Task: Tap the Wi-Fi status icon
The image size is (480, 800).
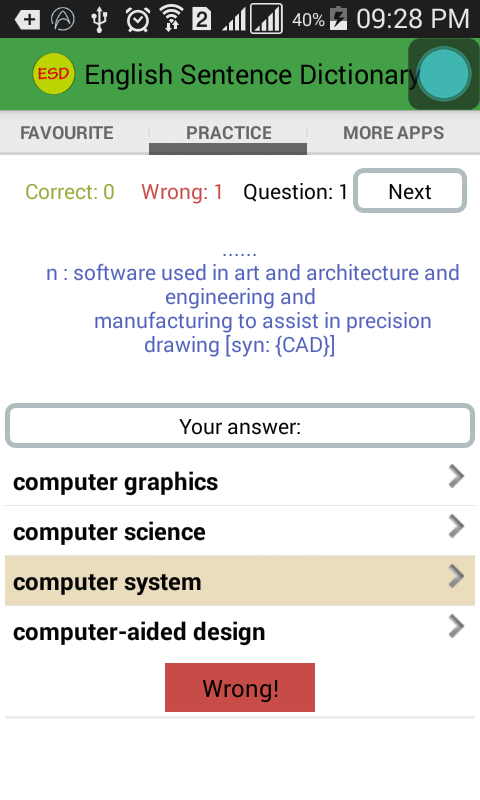Action: pos(172,18)
